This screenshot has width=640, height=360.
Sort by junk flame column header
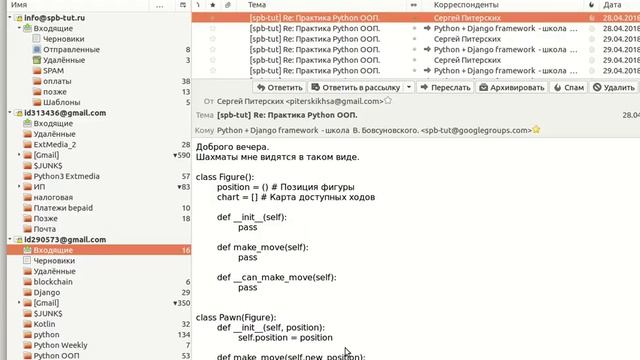[591, 5]
